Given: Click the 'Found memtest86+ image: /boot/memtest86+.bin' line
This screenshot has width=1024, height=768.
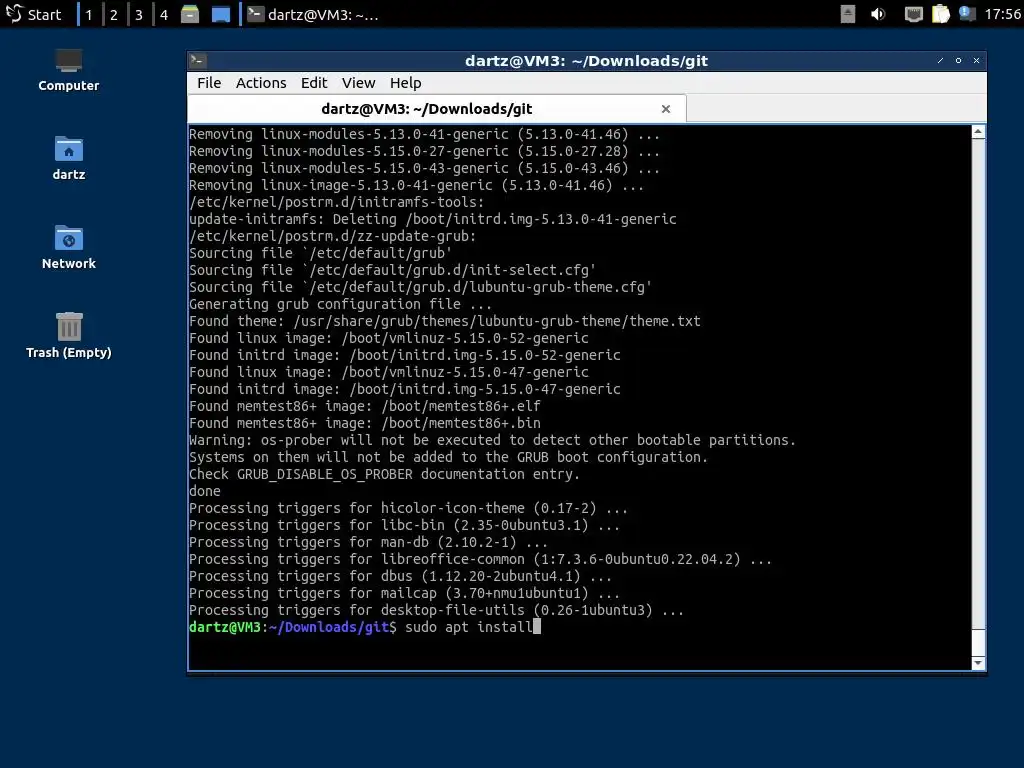Looking at the screenshot, I should (364, 423).
